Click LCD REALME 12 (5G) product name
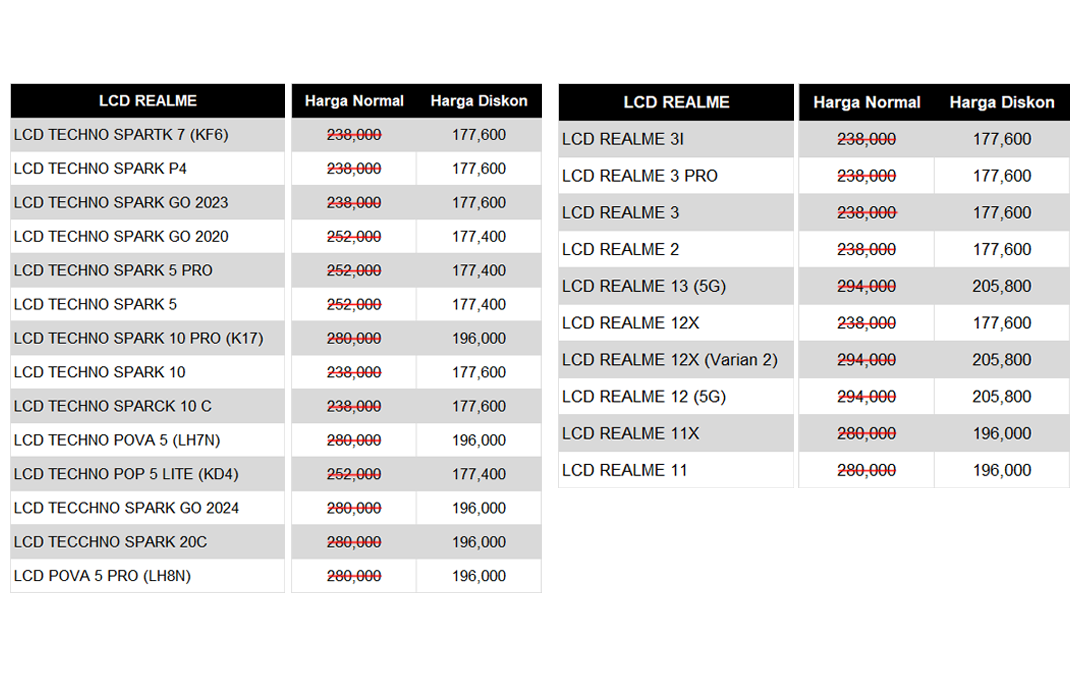The image size is (1080, 675). tap(644, 397)
